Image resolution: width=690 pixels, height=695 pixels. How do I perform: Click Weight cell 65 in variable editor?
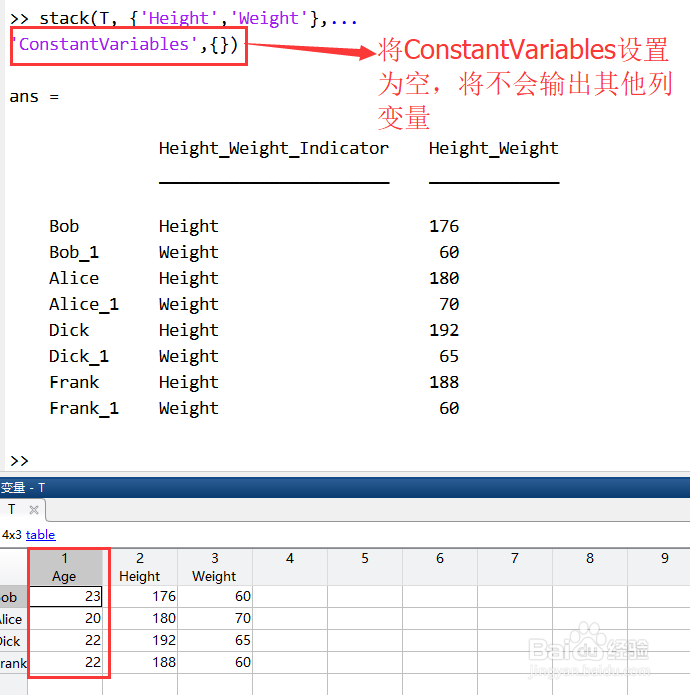click(x=215, y=640)
